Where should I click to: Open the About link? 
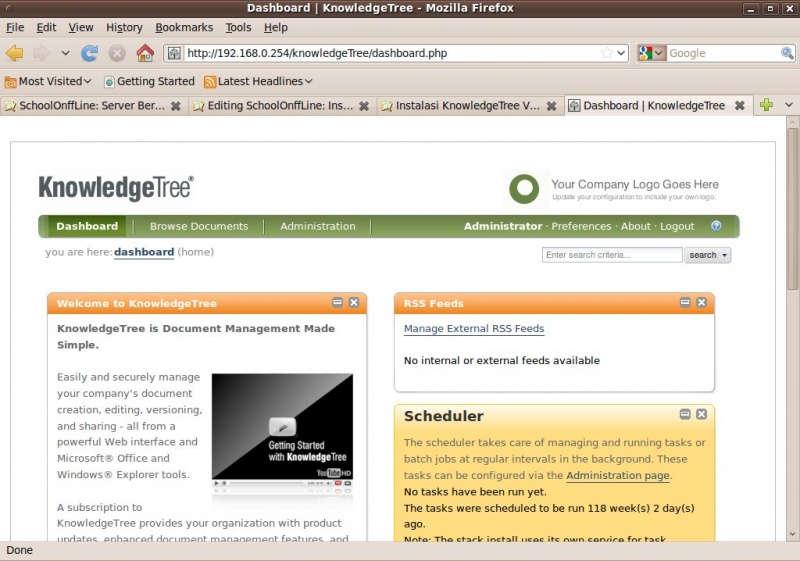(x=636, y=226)
